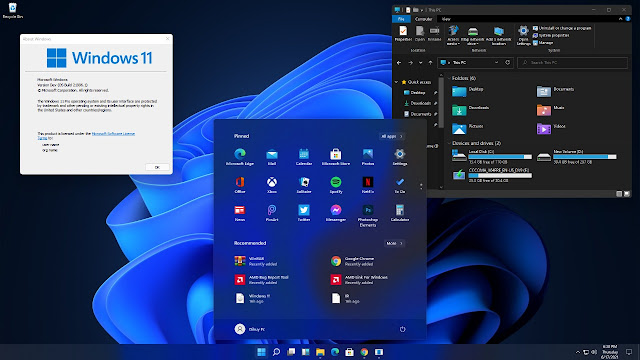Select the Videos folder in This PC
Screen dimensions: 640x360
pos(551,128)
